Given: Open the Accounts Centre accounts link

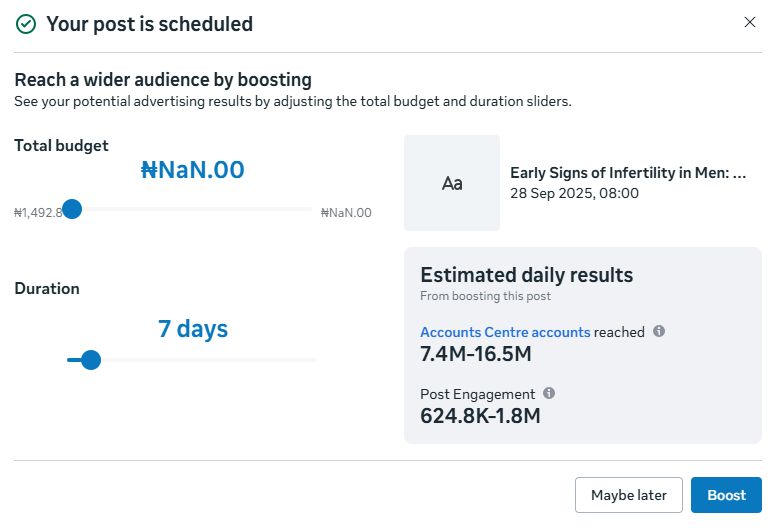Looking at the screenshot, I should pos(505,332).
